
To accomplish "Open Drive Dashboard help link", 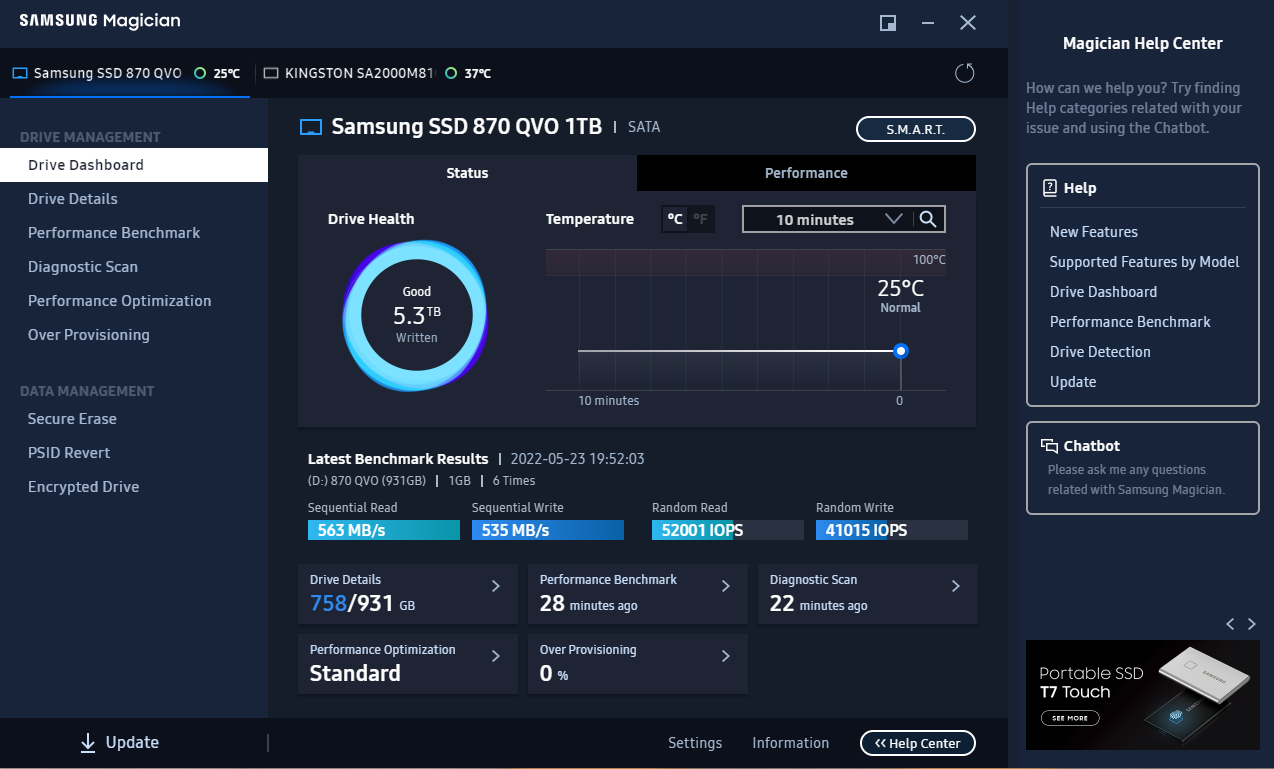I will click(x=1103, y=292).
